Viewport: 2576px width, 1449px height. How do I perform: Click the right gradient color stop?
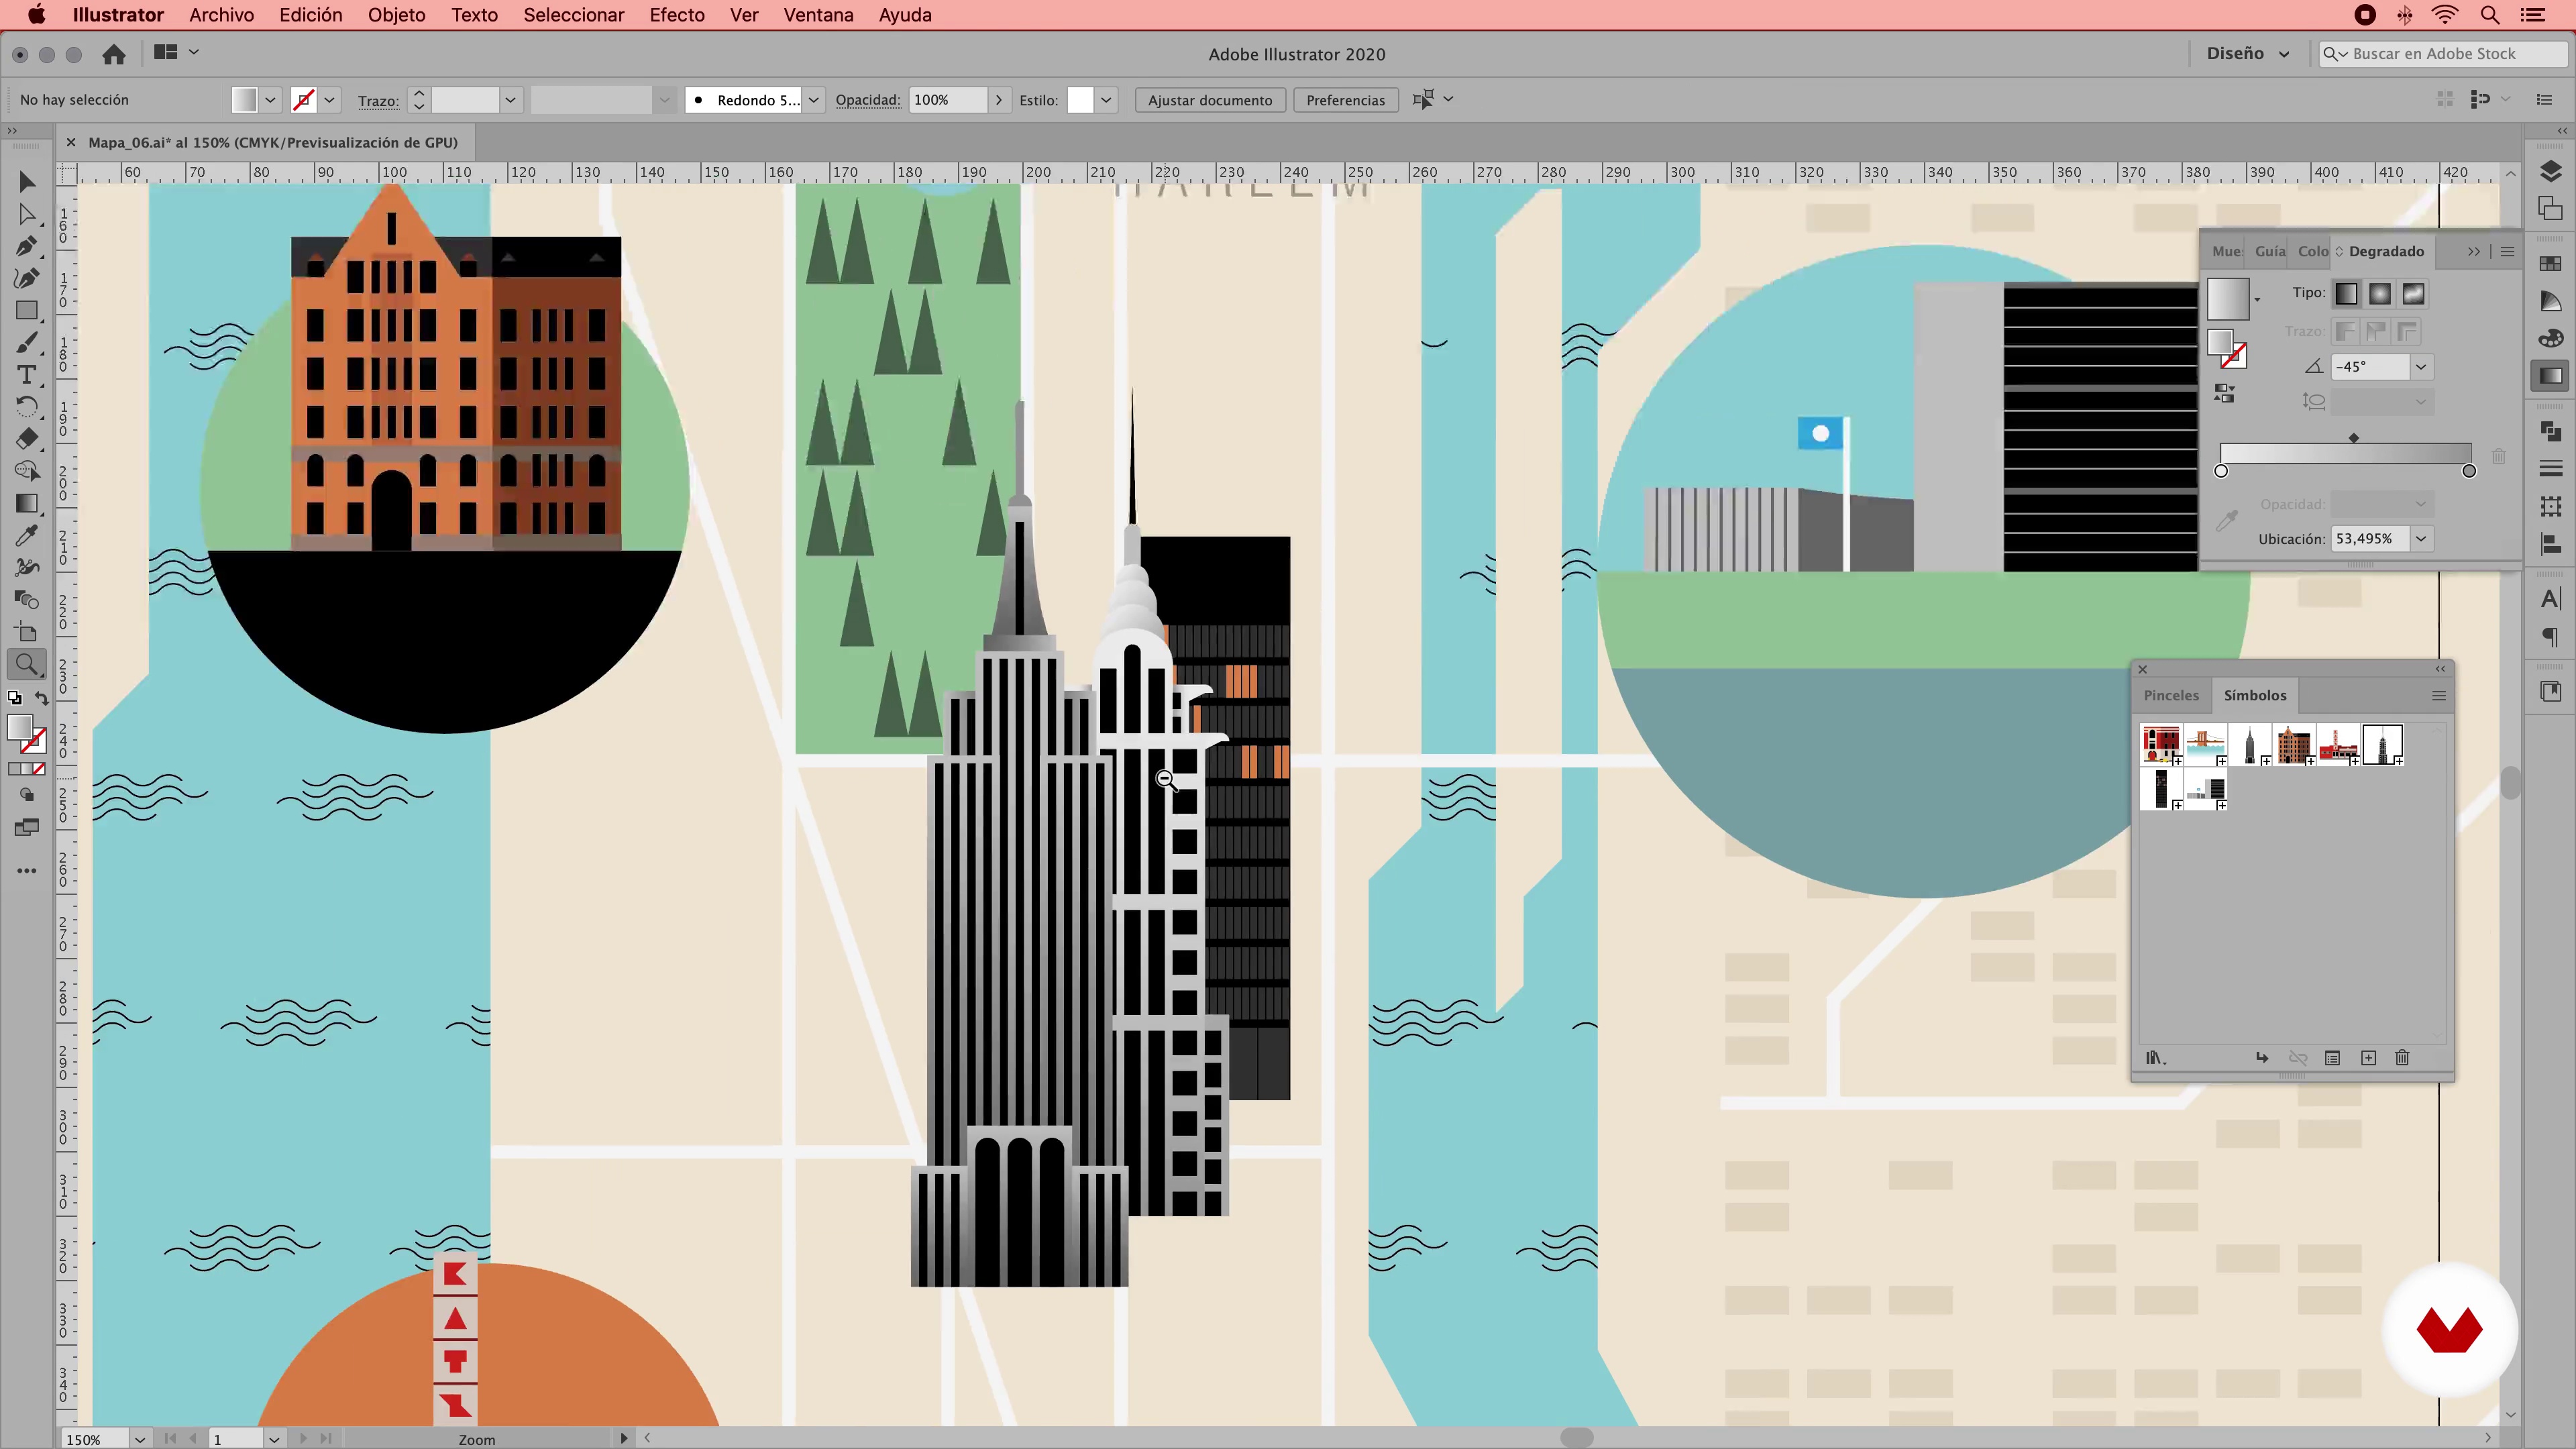(2469, 471)
